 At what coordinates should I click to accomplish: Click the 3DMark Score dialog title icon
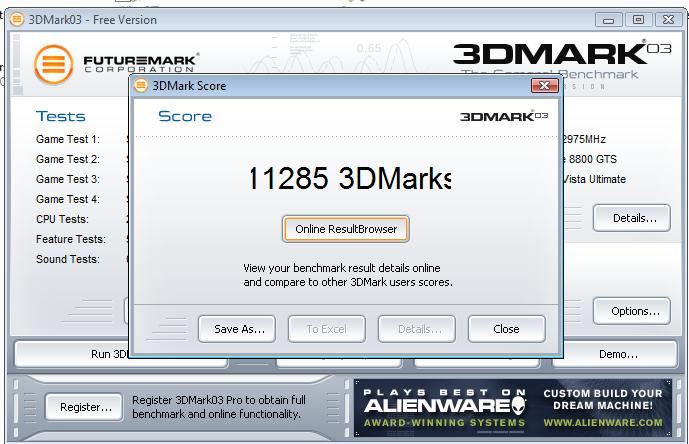(x=141, y=86)
